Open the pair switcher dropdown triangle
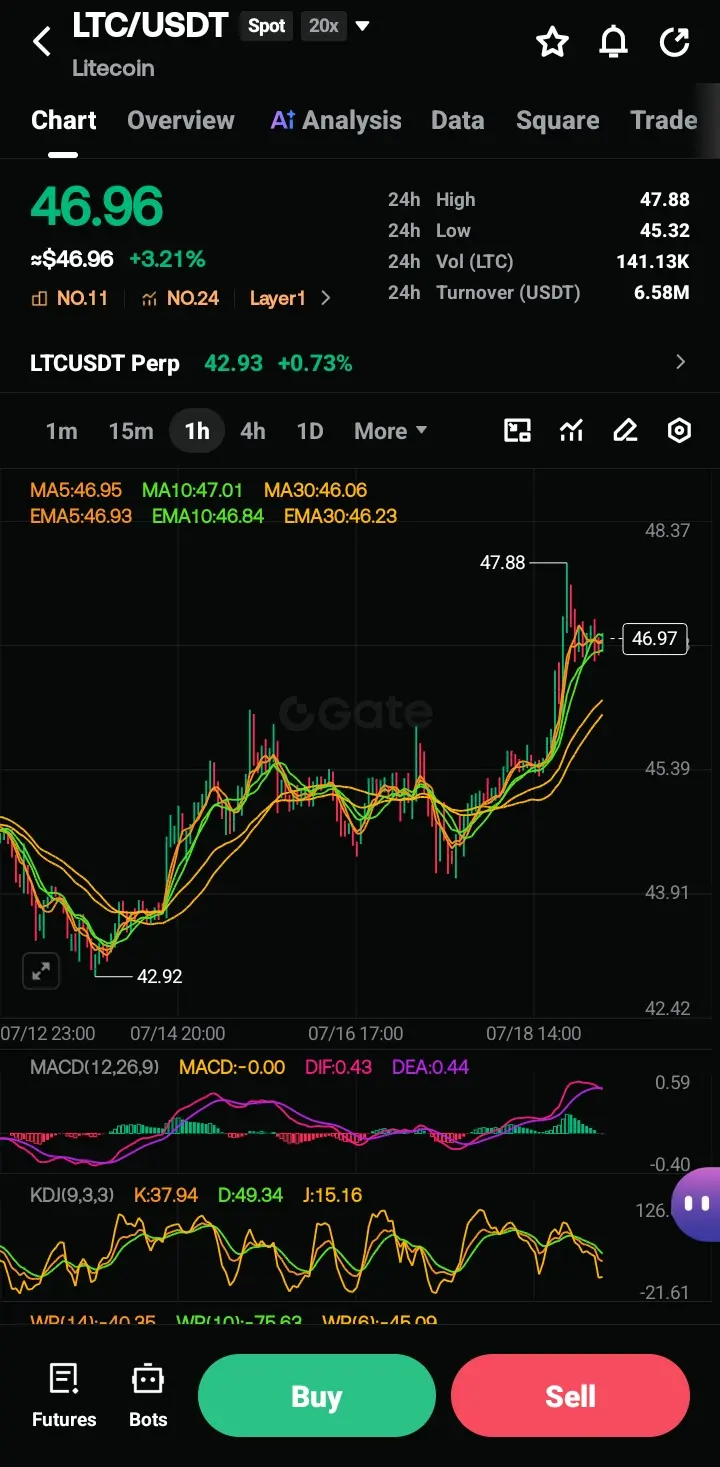720x1467 pixels. 363,26
